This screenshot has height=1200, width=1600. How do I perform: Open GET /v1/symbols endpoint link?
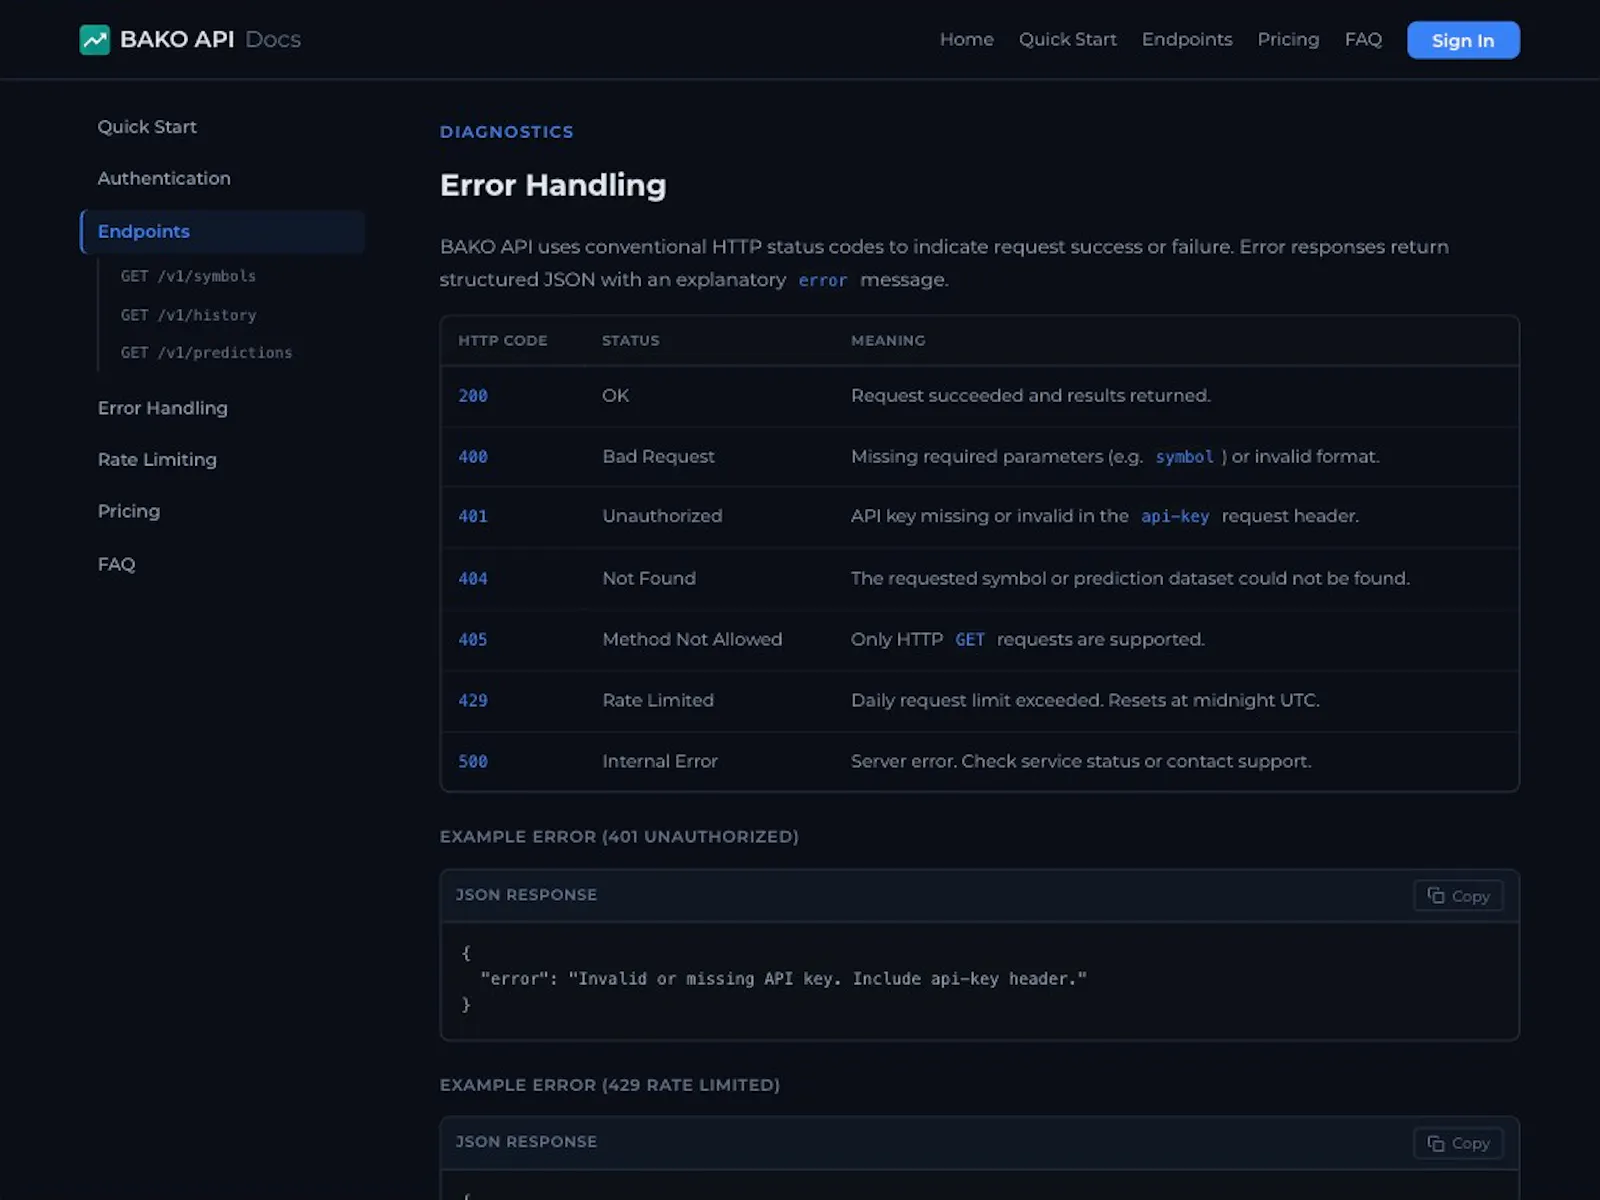click(188, 276)
